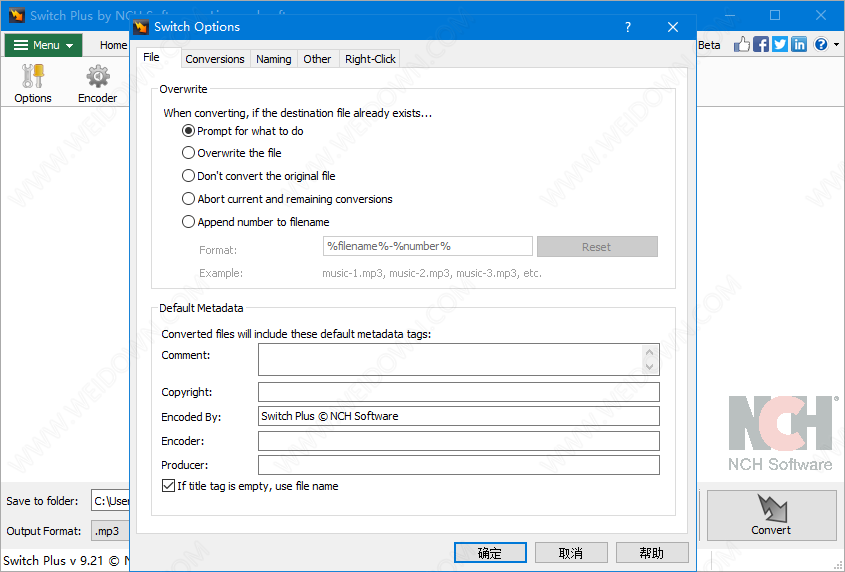Open the Output Format .mp3 dropdown

[110, 531]
